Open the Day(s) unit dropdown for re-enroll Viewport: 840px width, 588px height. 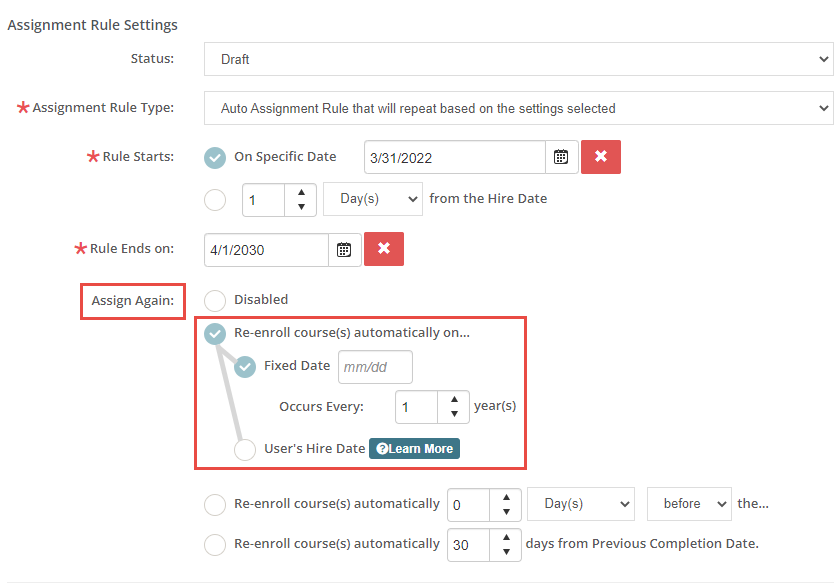[581, 504]
